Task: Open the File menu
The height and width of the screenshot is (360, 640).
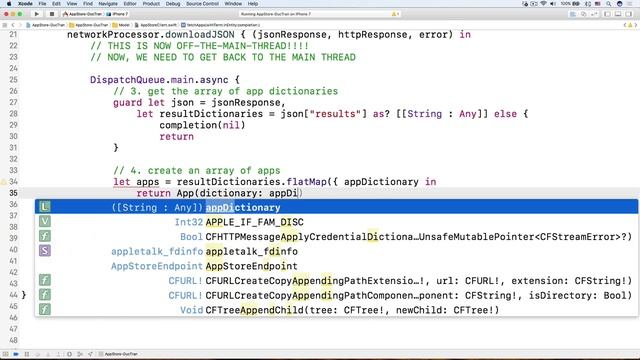Action: click(x=42, y=4)
